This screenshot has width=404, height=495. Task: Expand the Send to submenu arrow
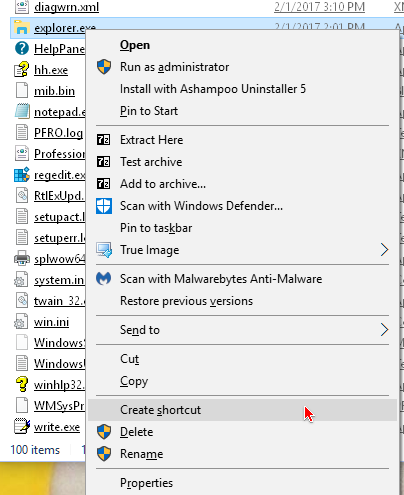[x=384, y=330]
